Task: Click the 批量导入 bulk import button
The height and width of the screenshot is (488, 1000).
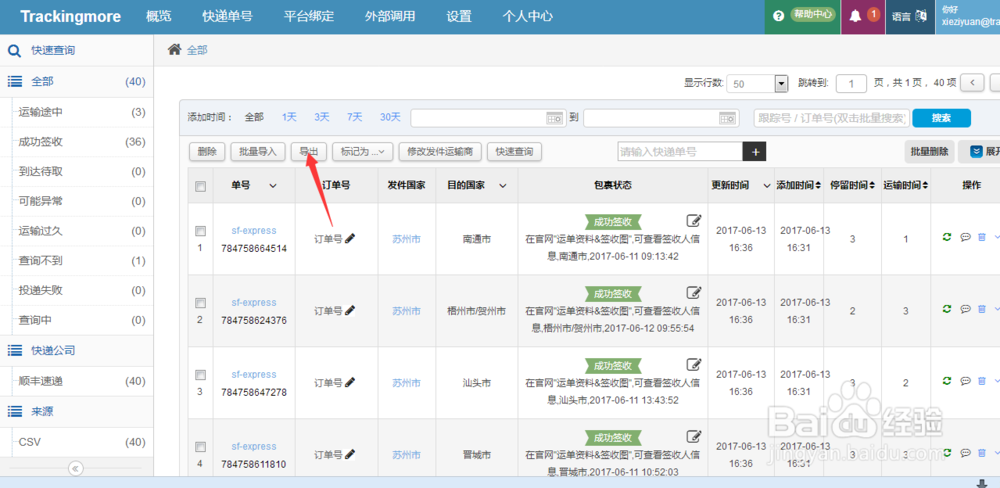Action: point(258,152)
